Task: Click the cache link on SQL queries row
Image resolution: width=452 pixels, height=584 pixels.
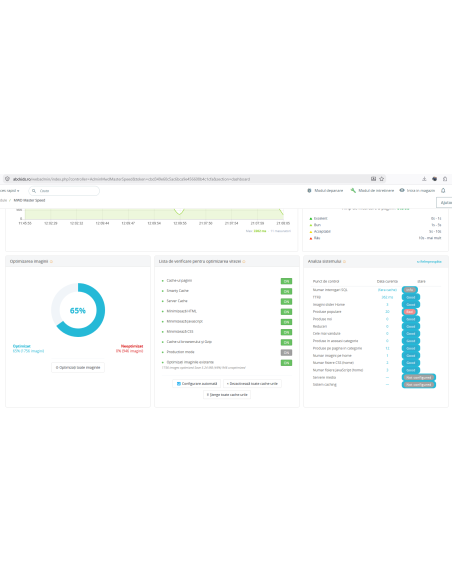Action: [x=387, y=290]
